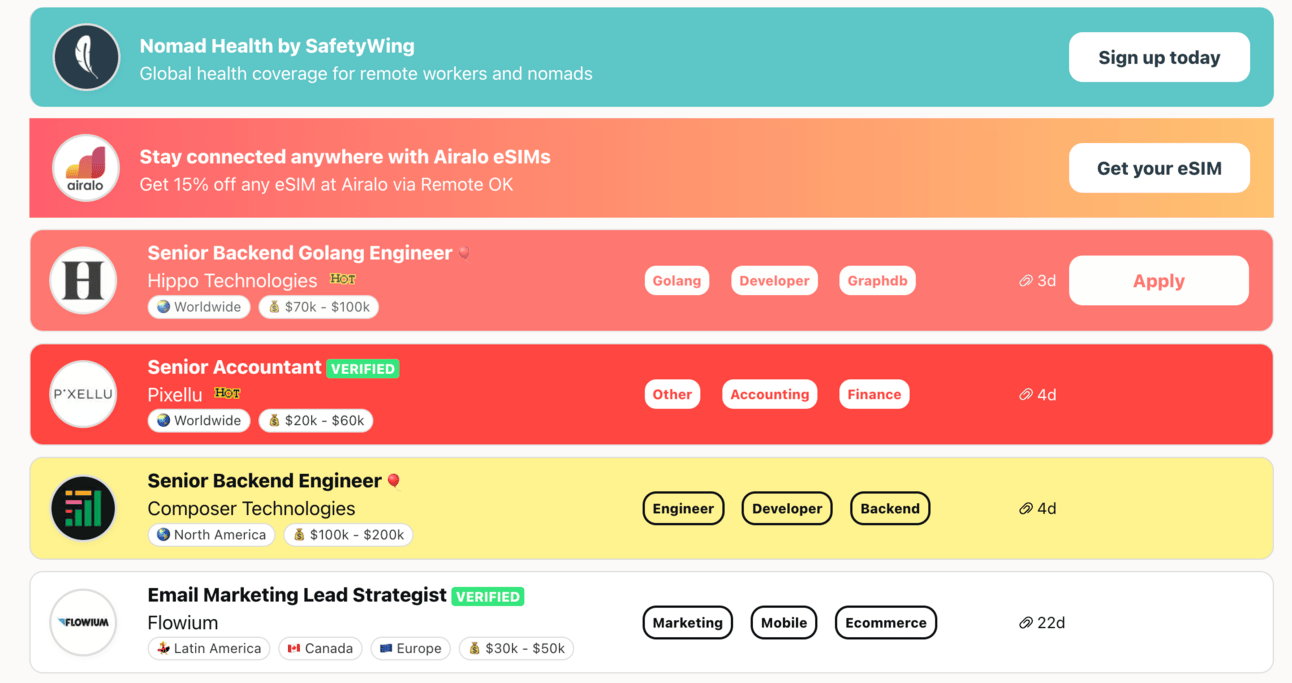Viewport: 1292px width, 683px height.
Task: Open Flowium company name
Action: pyautogui.click(x=183, y=623)
